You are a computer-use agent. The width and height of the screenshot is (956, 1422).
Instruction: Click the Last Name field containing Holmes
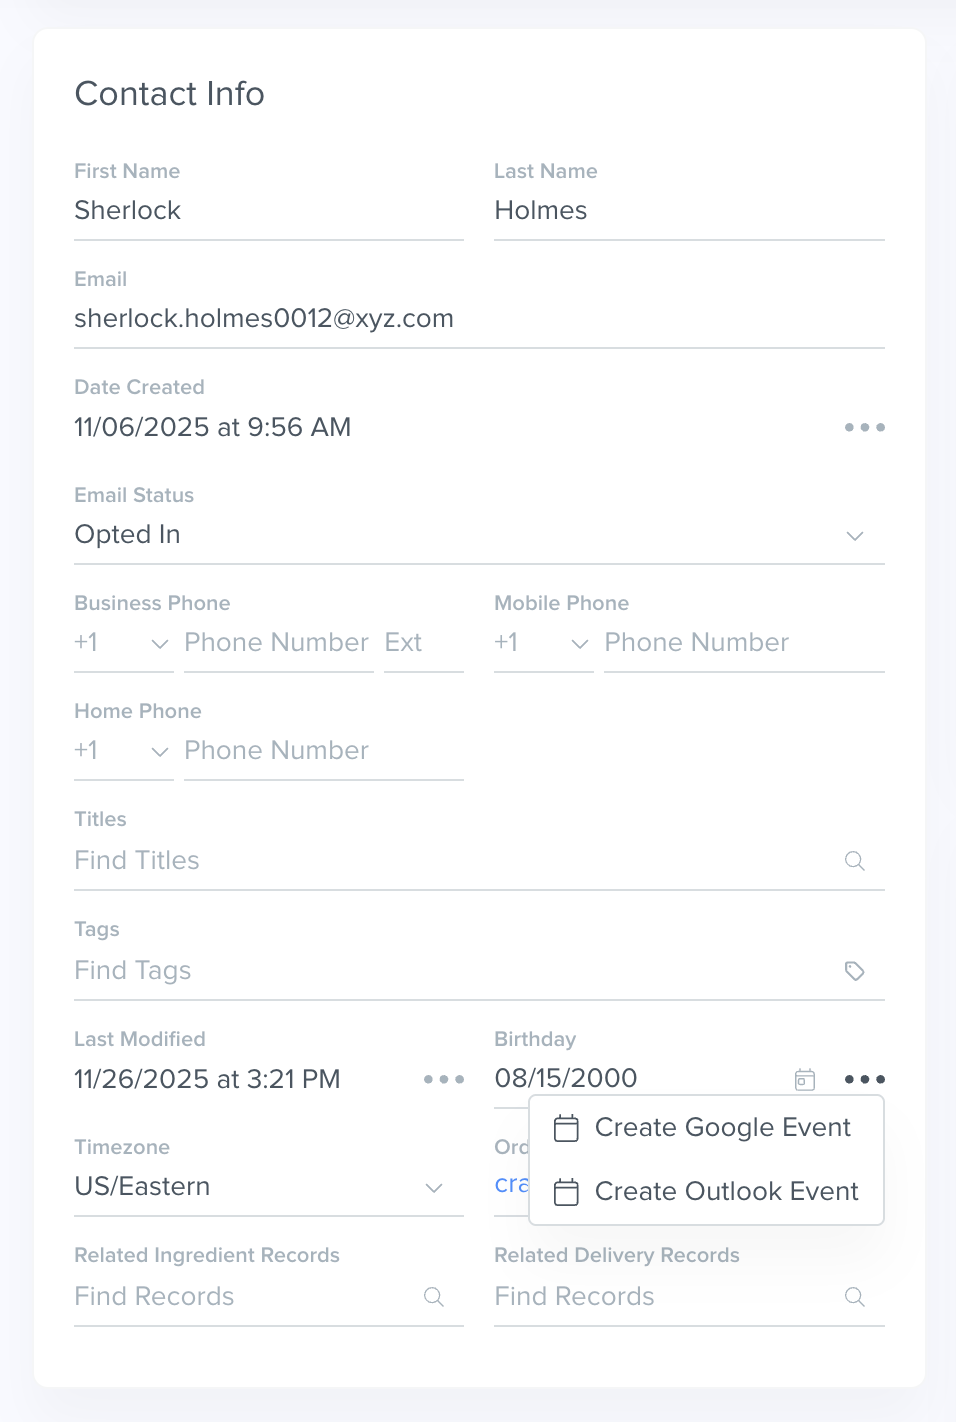[x=688, y=211]
